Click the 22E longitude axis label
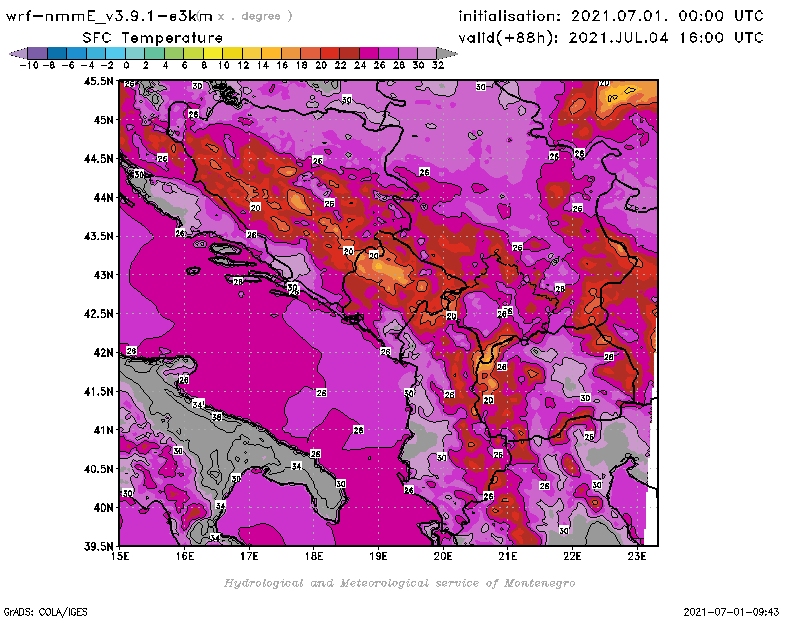Image resolution: width=800 pixels, height=618 pixels. [x=572, y=556]
